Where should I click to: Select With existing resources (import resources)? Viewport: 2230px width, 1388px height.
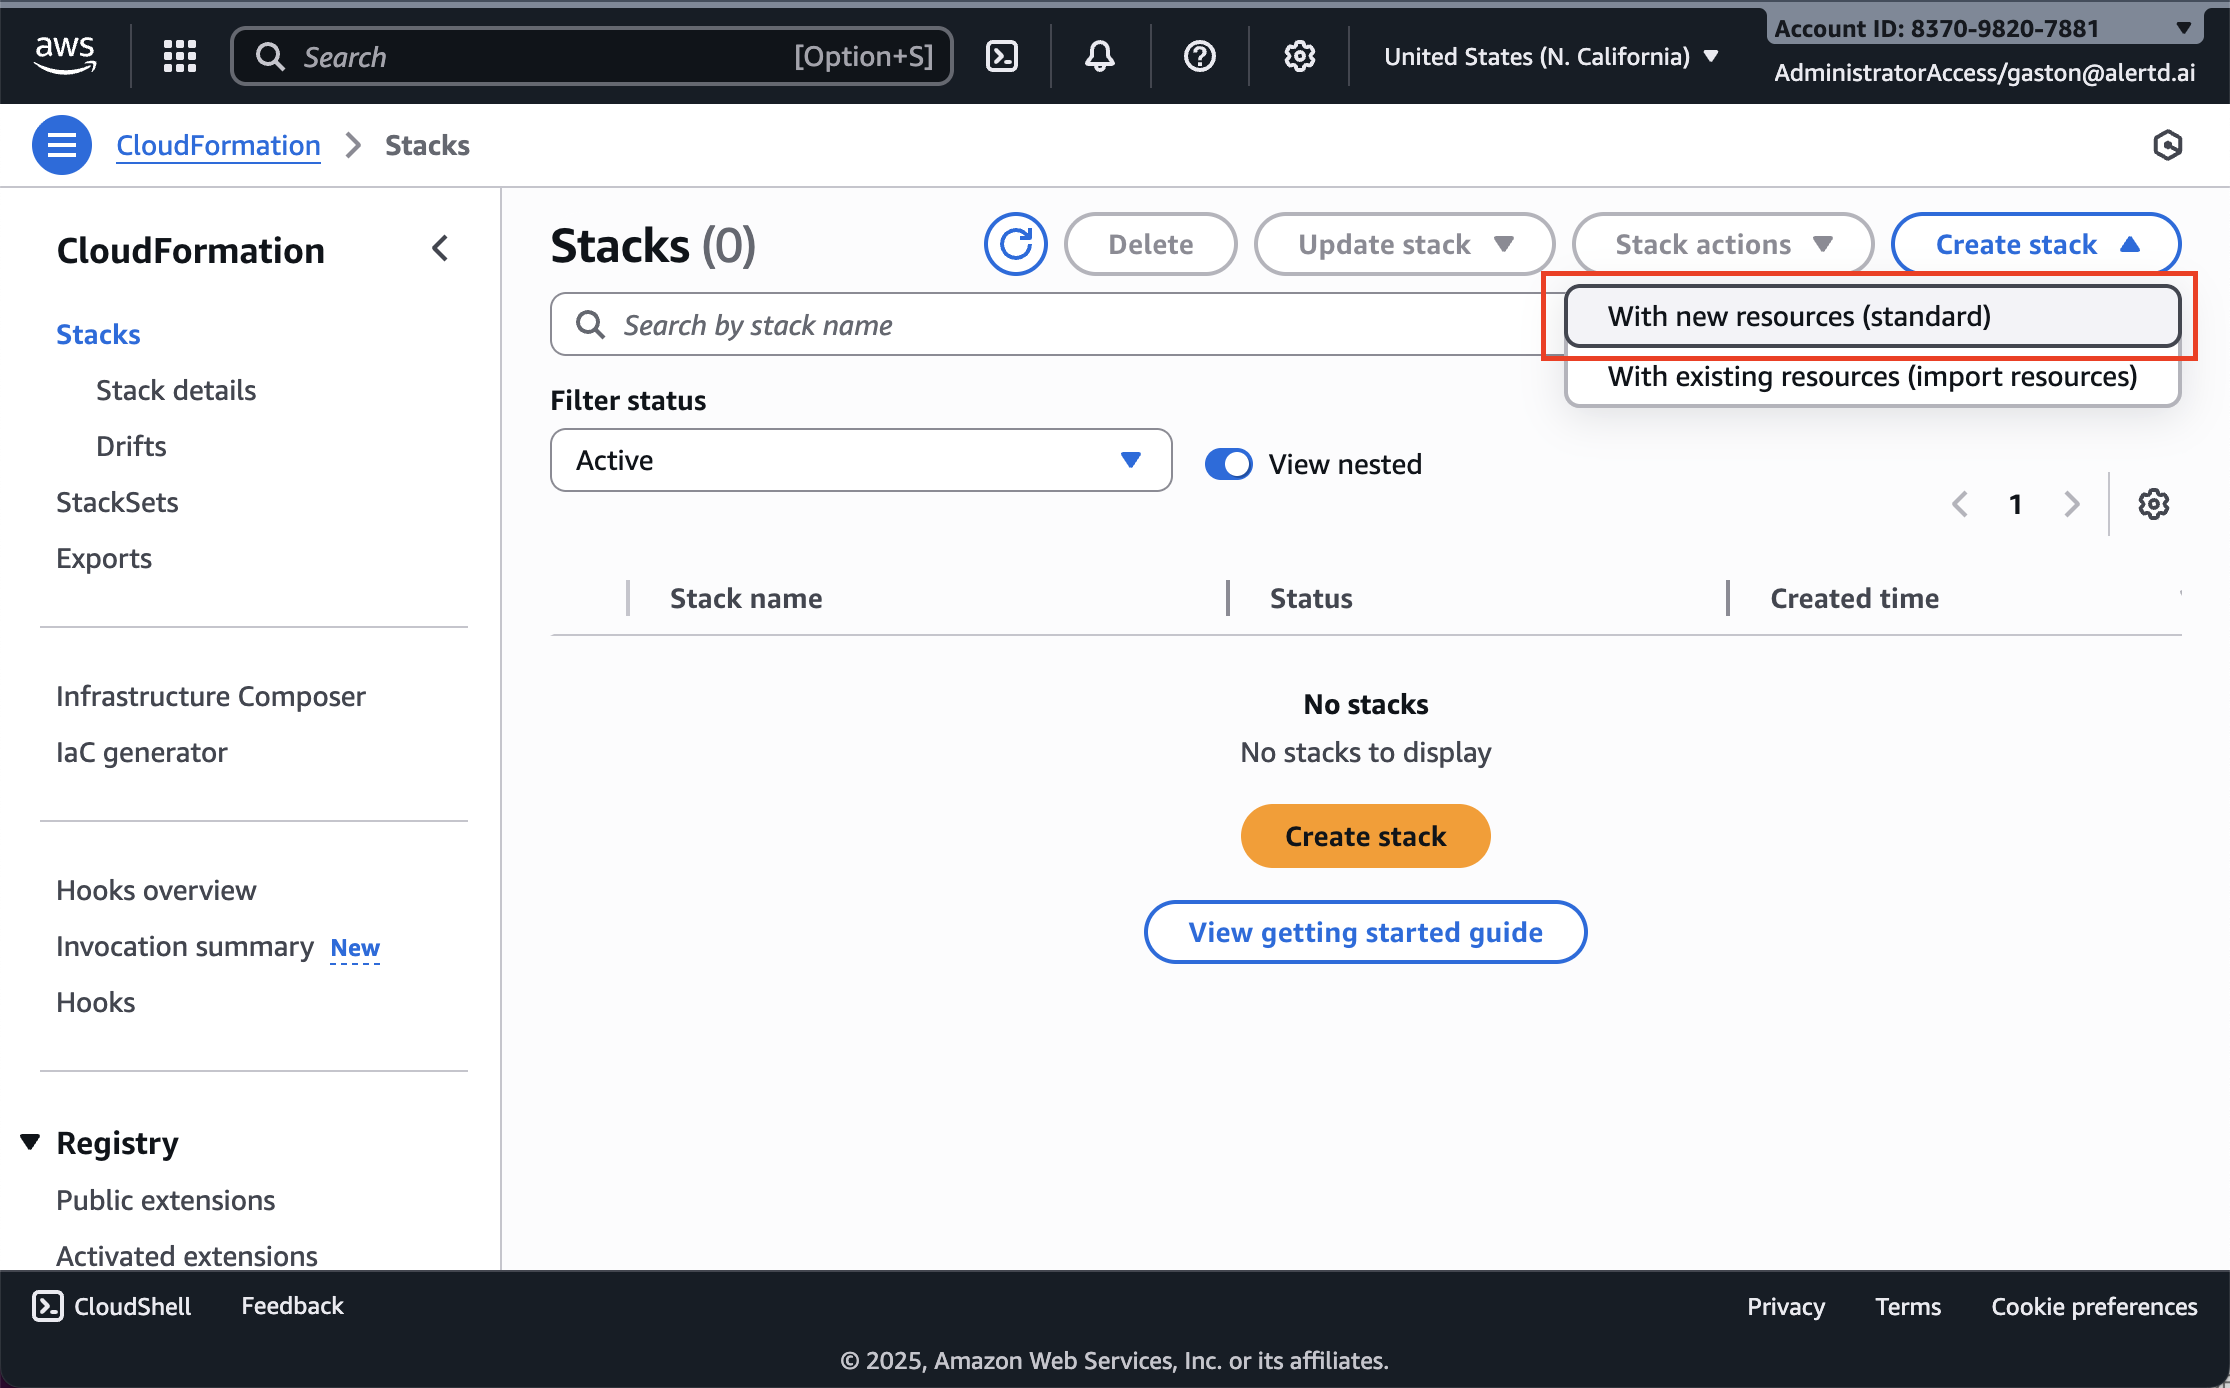click(1871, 377)
